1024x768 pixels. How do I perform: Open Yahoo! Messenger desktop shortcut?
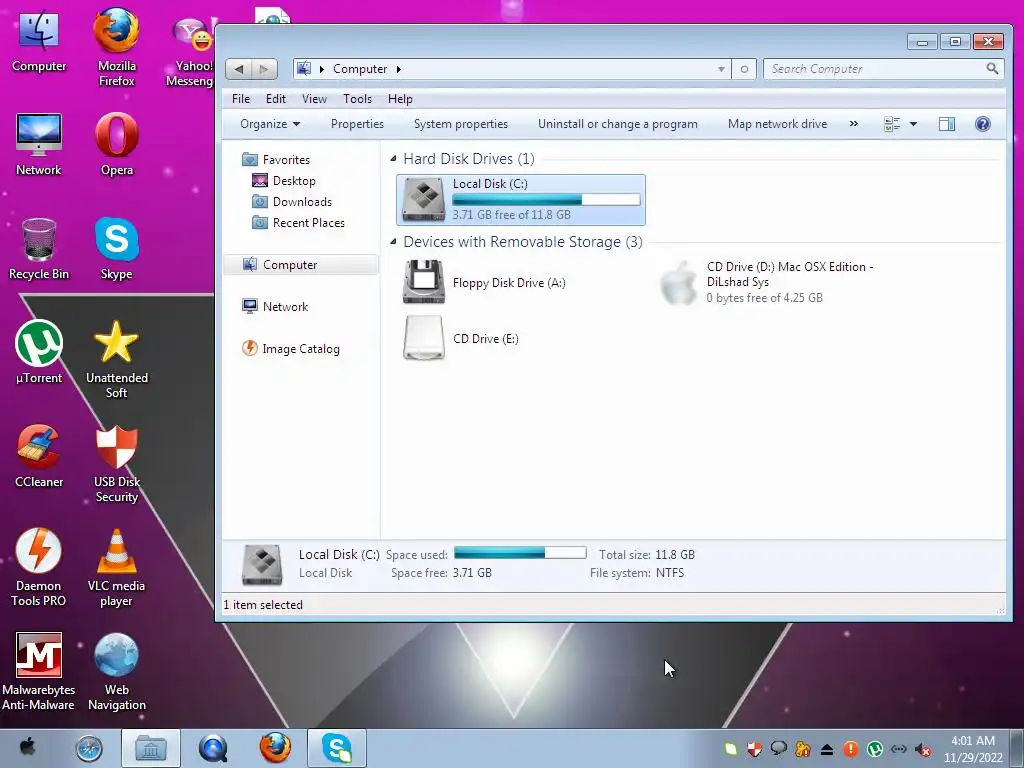tap(191, 52)
